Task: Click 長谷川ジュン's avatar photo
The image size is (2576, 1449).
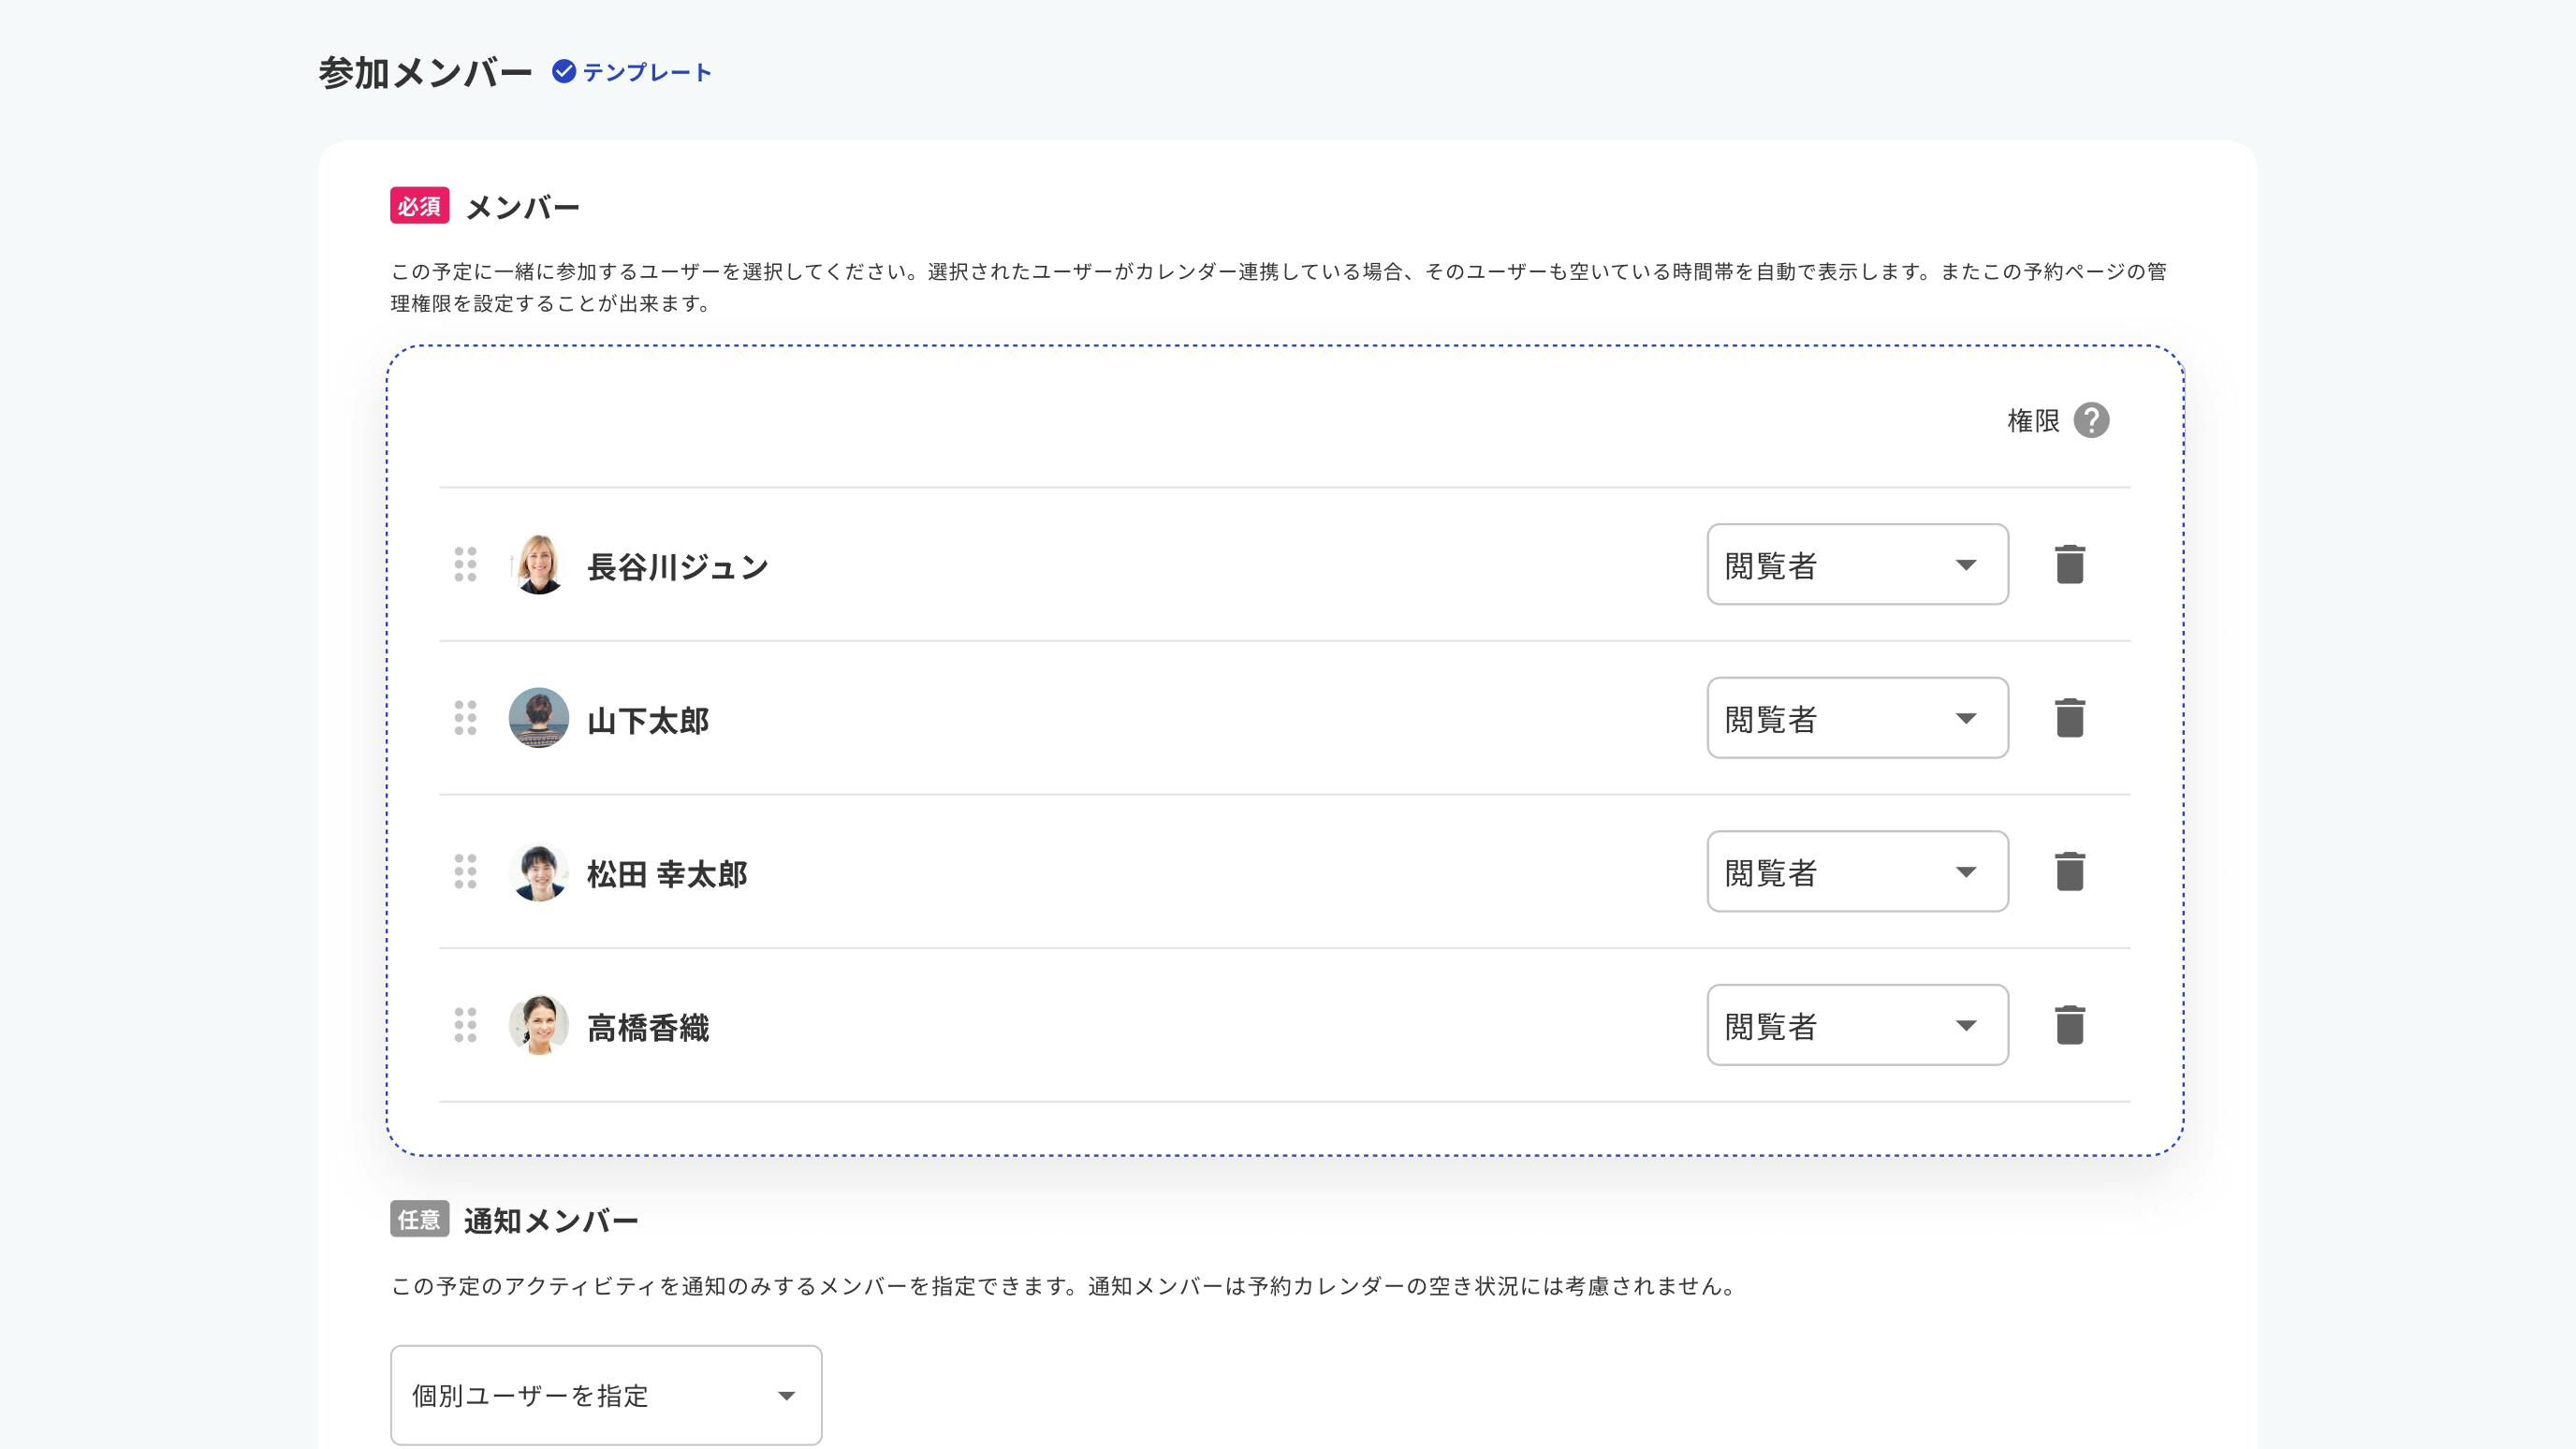Action: pos(539,564)
